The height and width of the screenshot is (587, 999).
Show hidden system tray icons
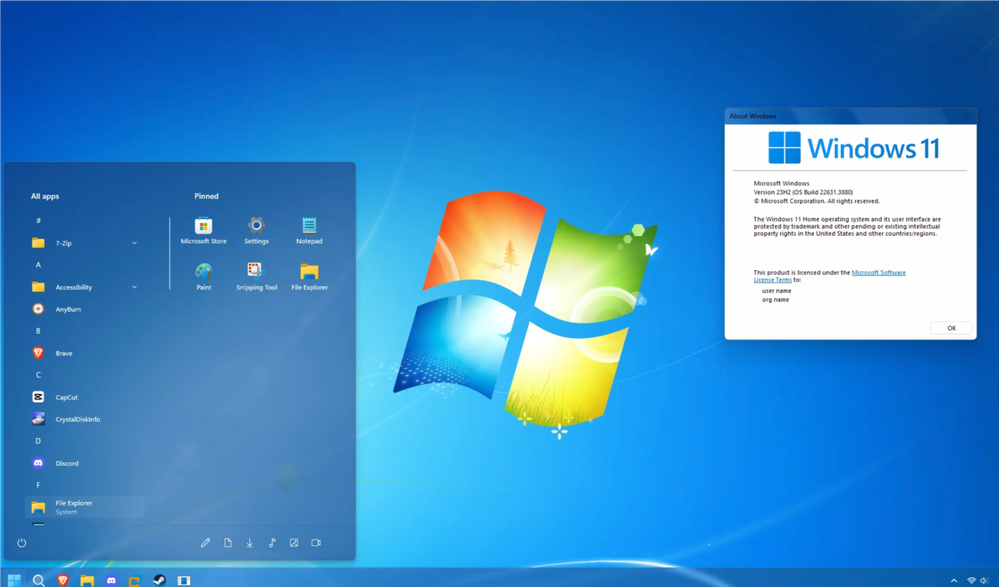pyautogui.click(x=954, y=581)
